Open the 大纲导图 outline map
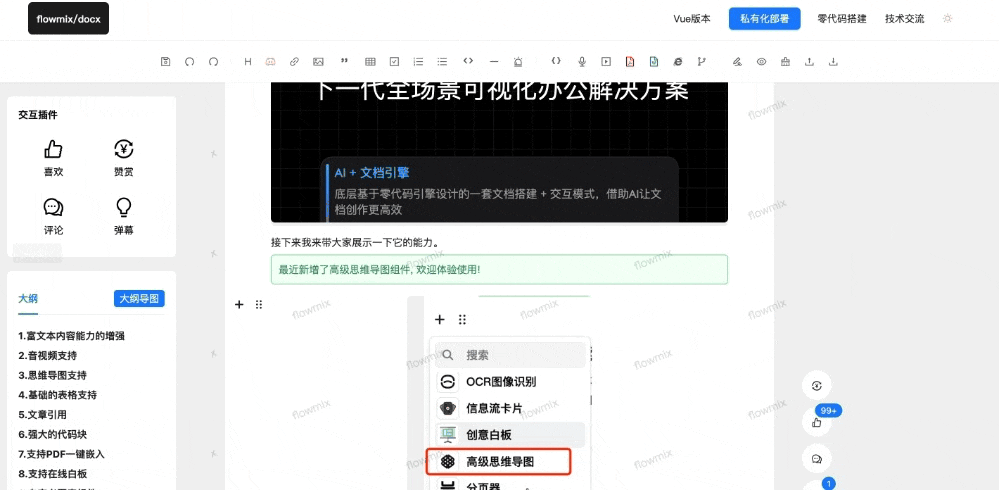The height and width of the screenshot is (490, 999). 140,298
